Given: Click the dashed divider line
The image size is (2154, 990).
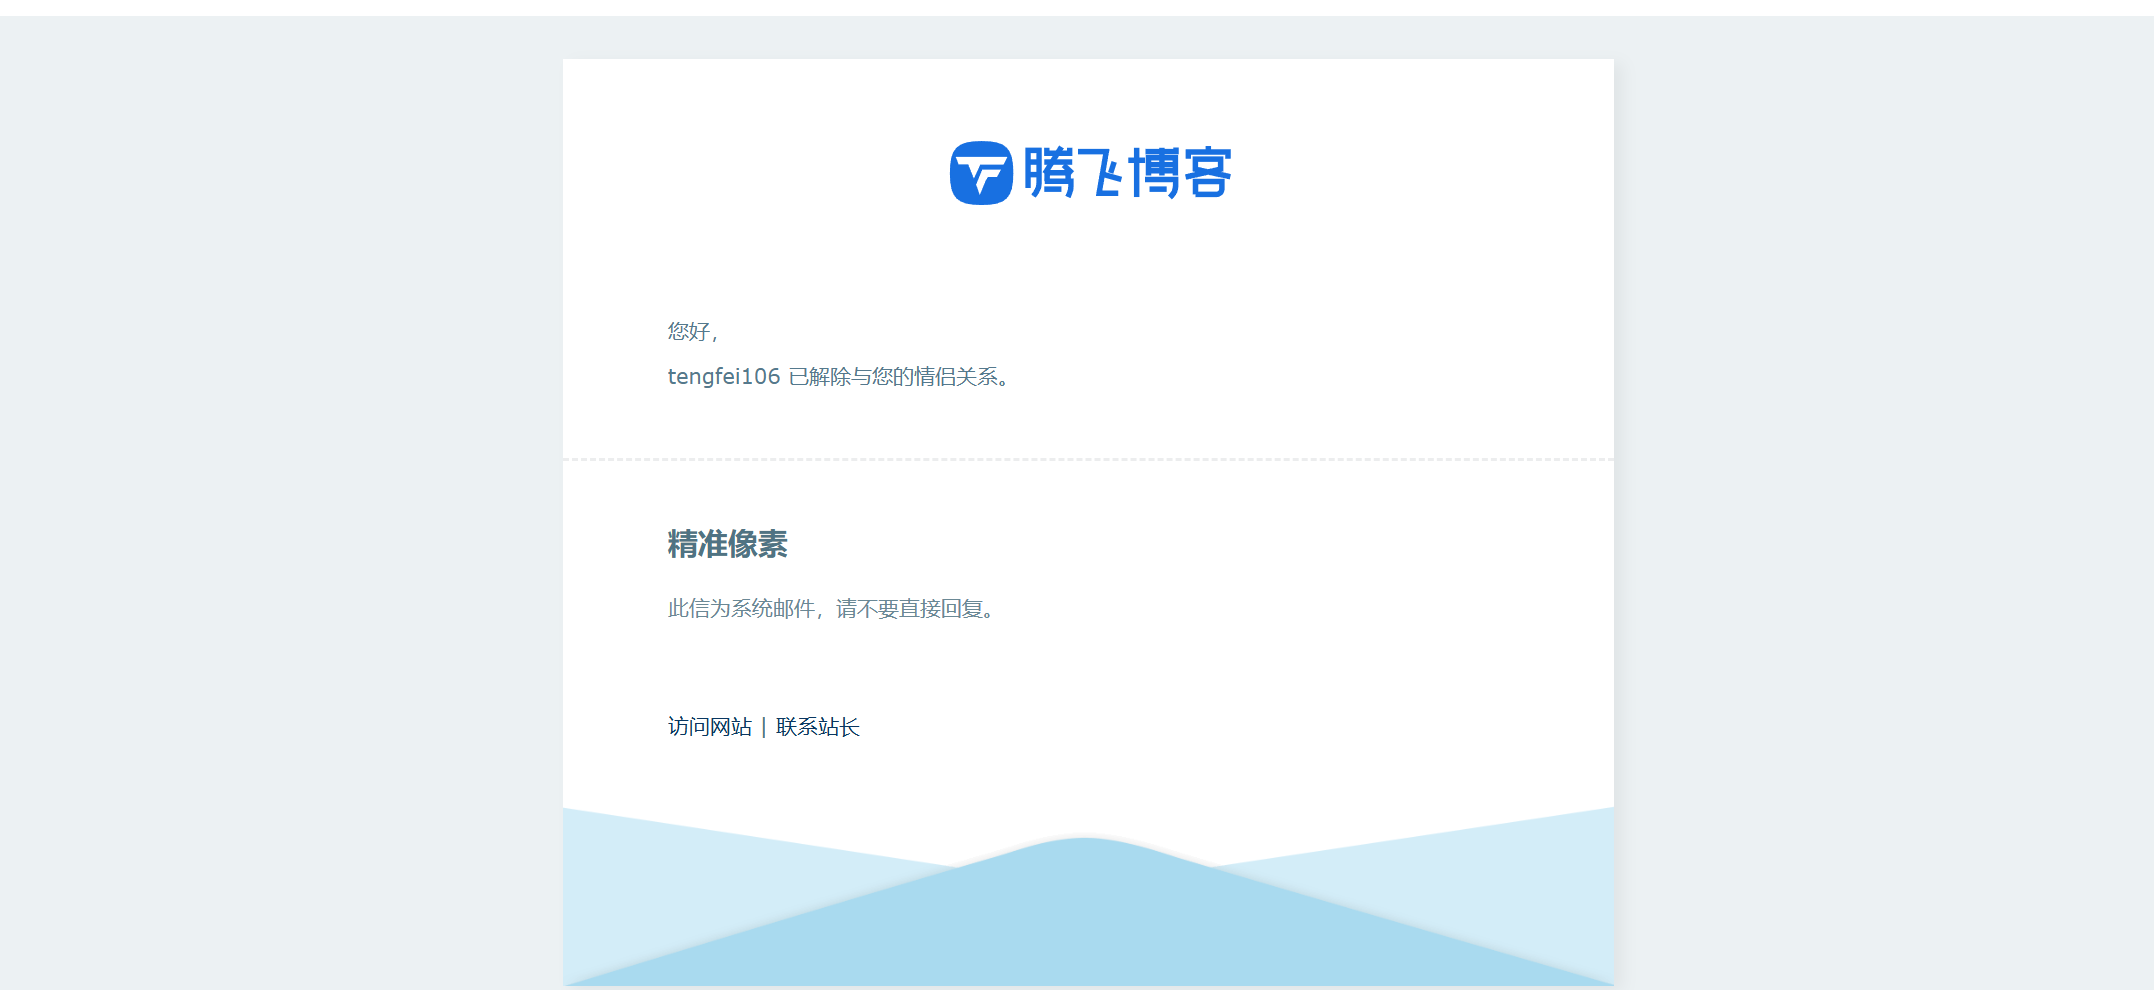Looking at the screenshot, I should (1088, 460).
